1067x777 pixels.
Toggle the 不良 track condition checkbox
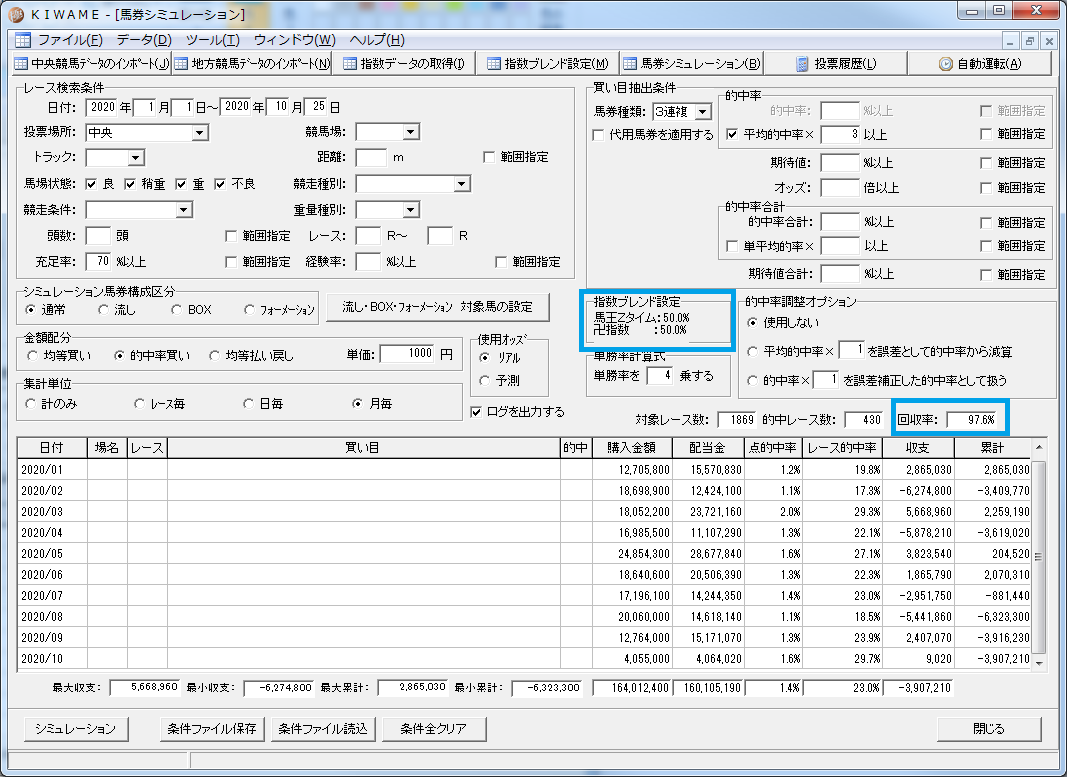pyautogui.click(x=220, y=184)
